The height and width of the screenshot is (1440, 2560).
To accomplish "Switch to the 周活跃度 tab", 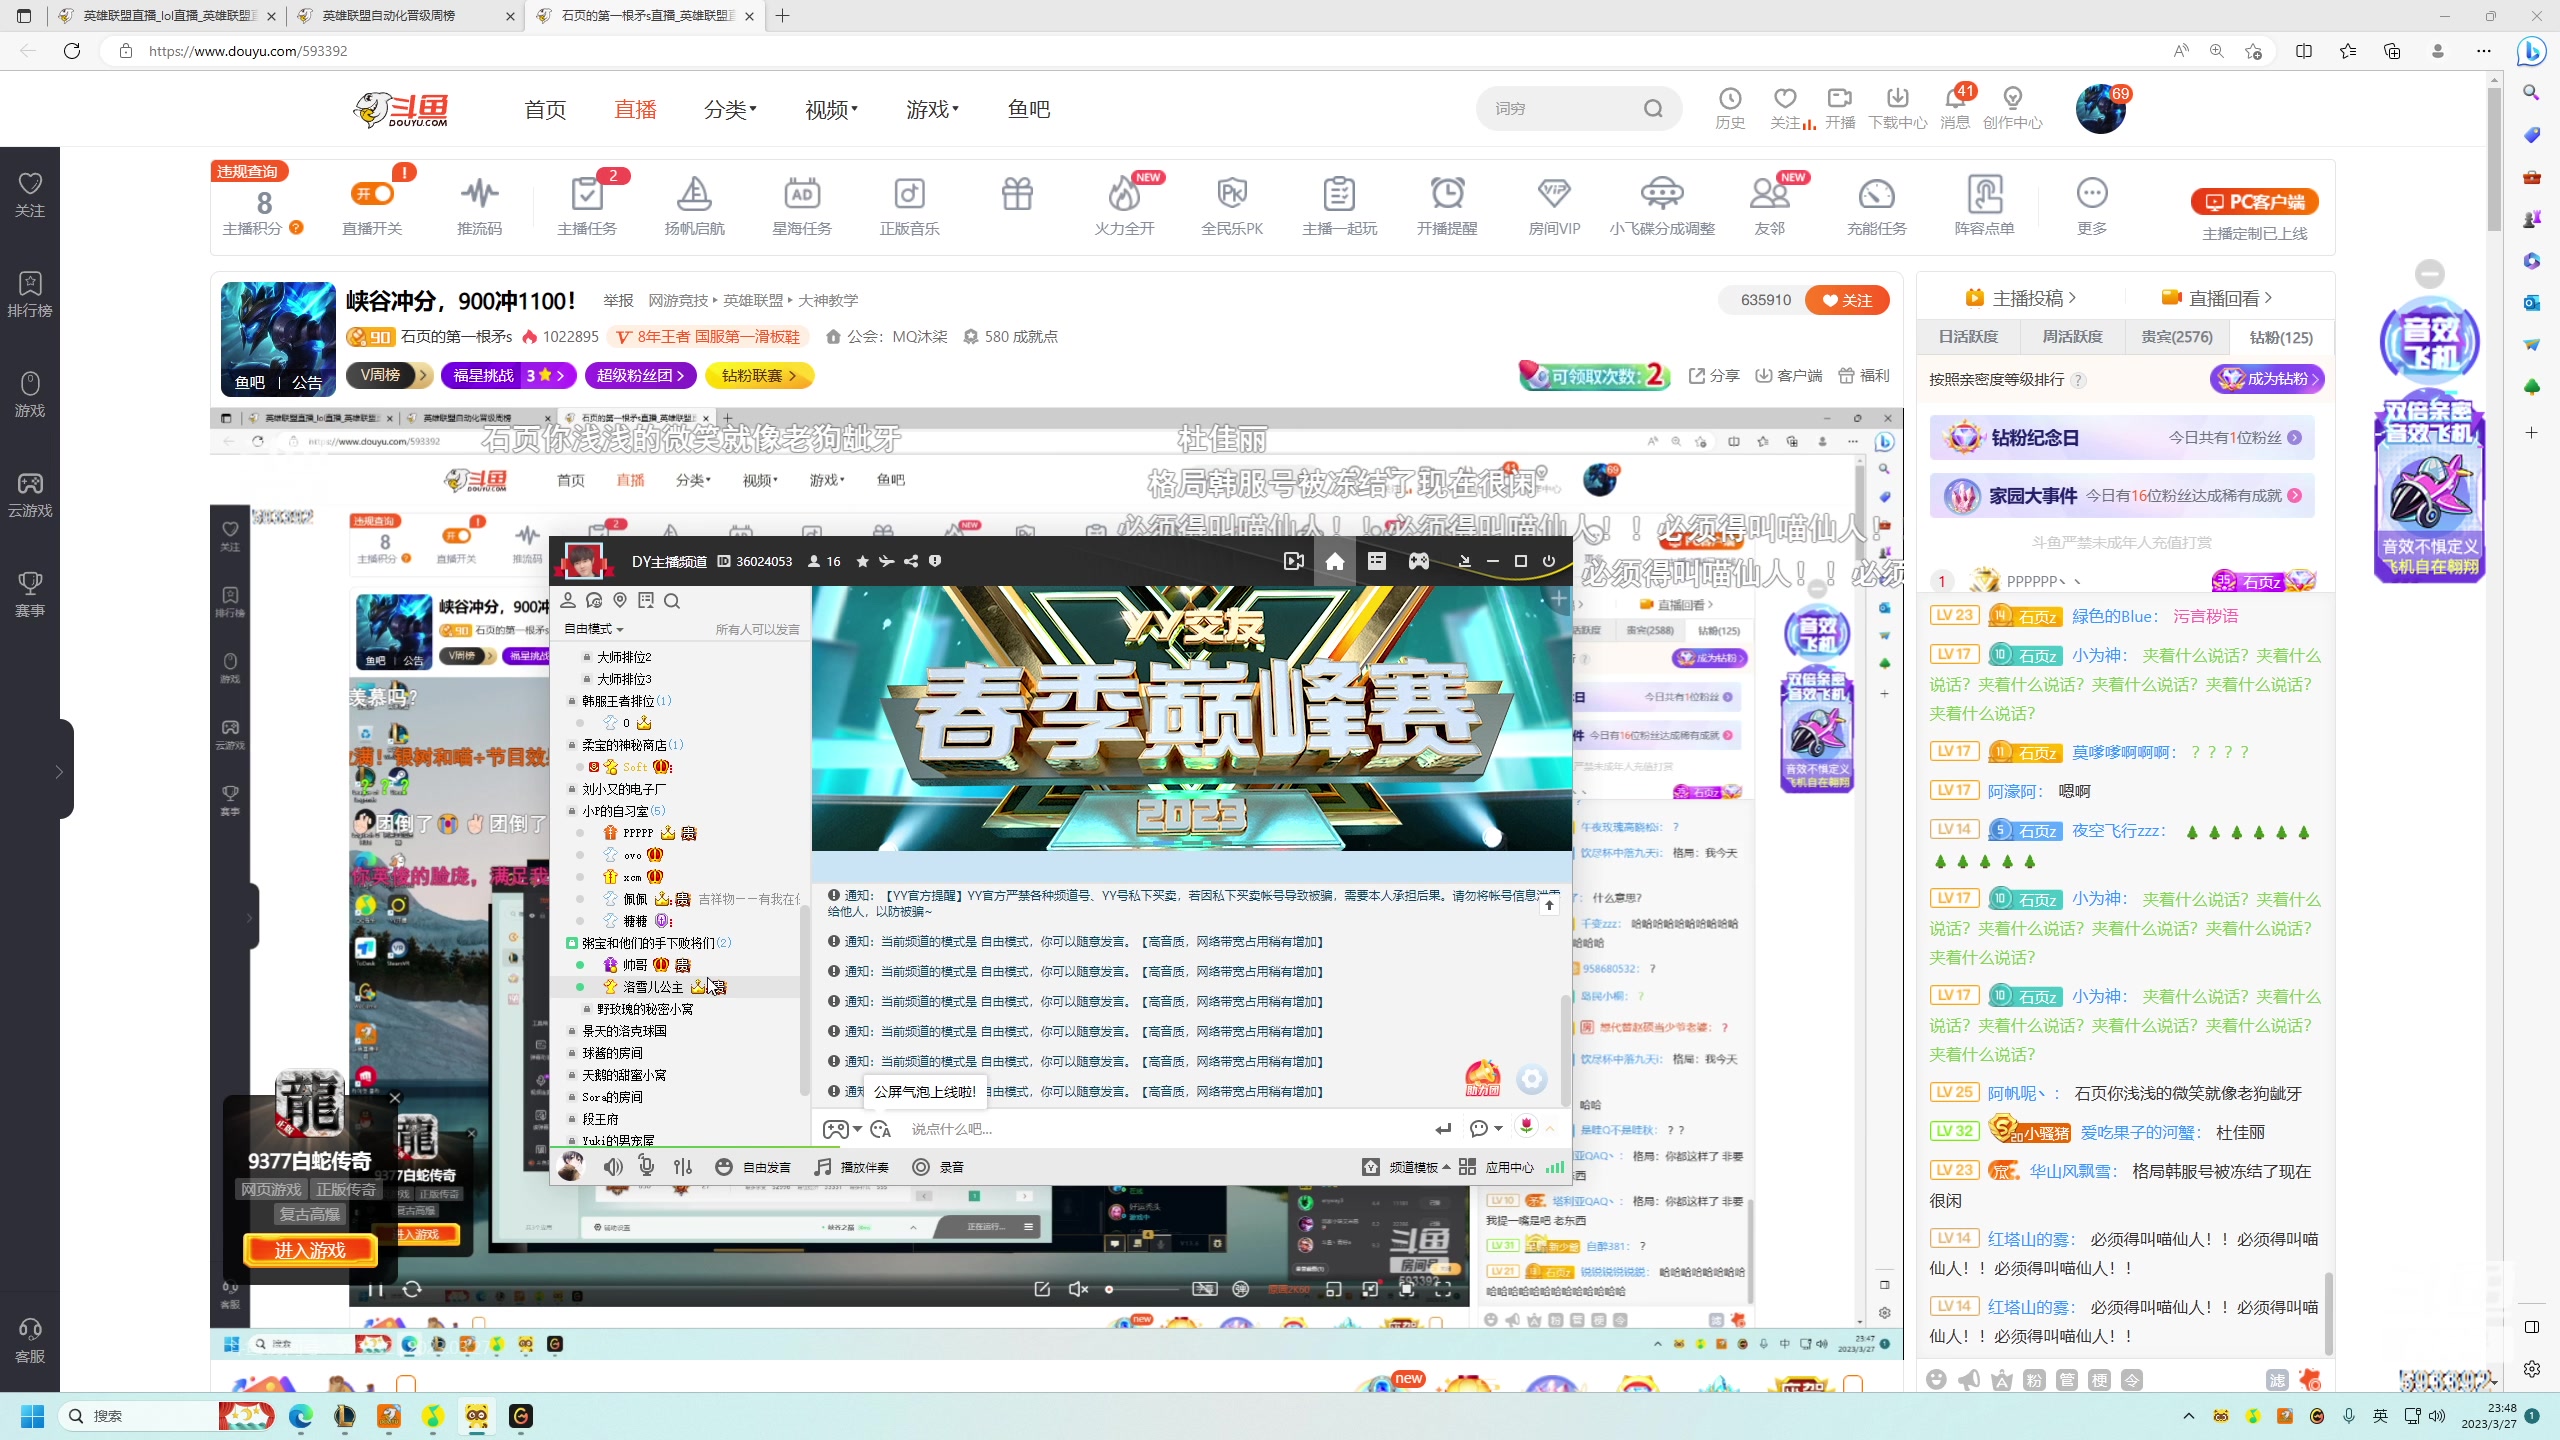I will (x=2072, y=337).
